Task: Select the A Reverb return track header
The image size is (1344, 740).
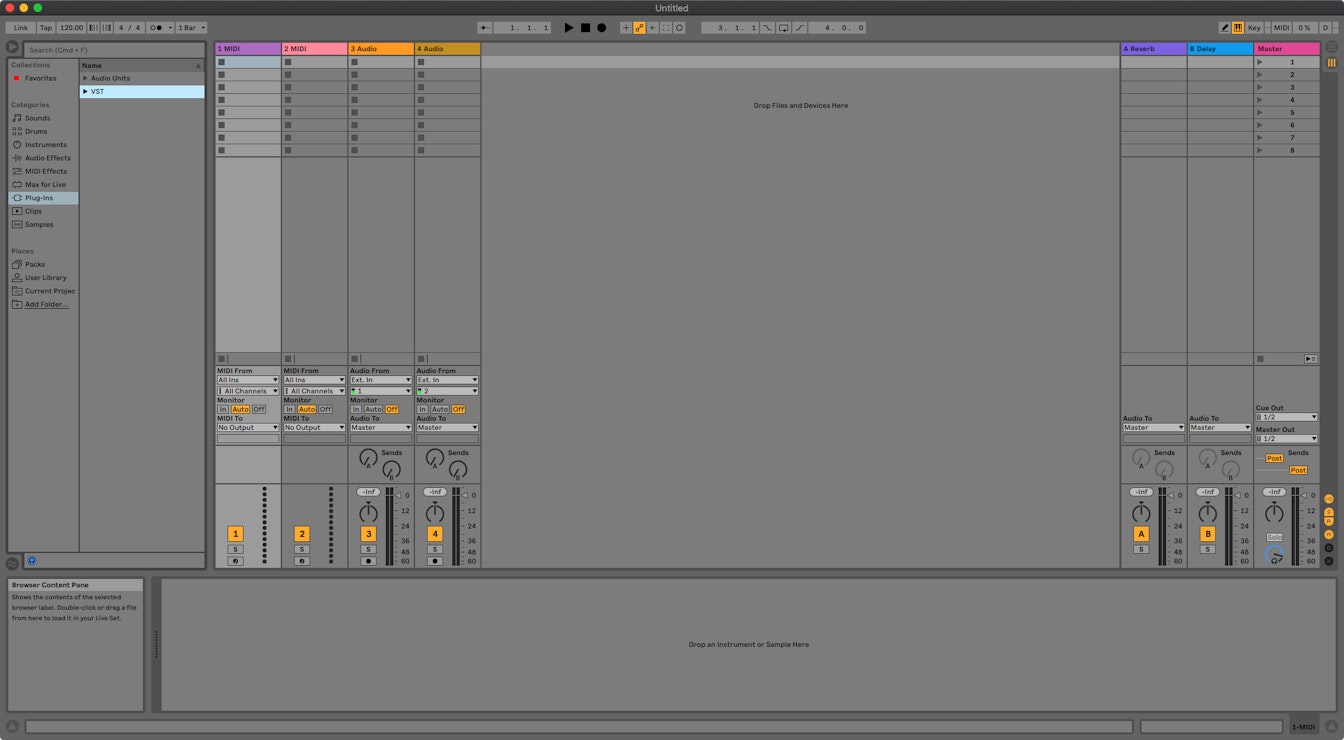Action: pos(1152,48)
